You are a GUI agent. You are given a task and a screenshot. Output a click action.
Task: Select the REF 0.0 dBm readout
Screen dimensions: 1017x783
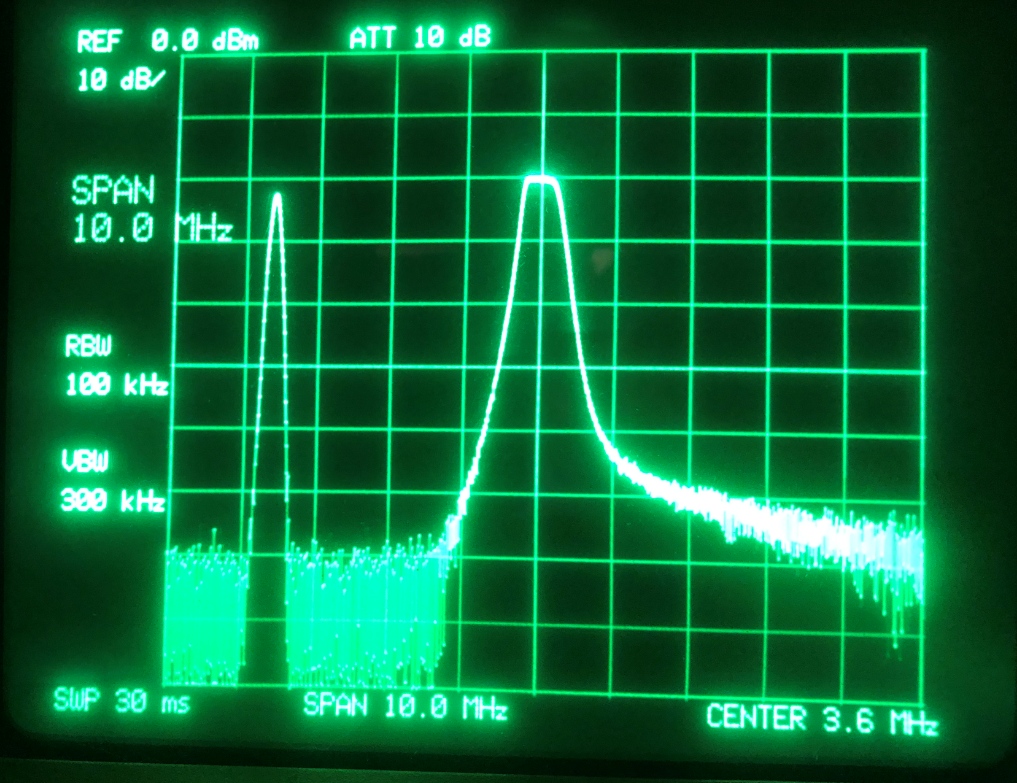coord(168,42)
